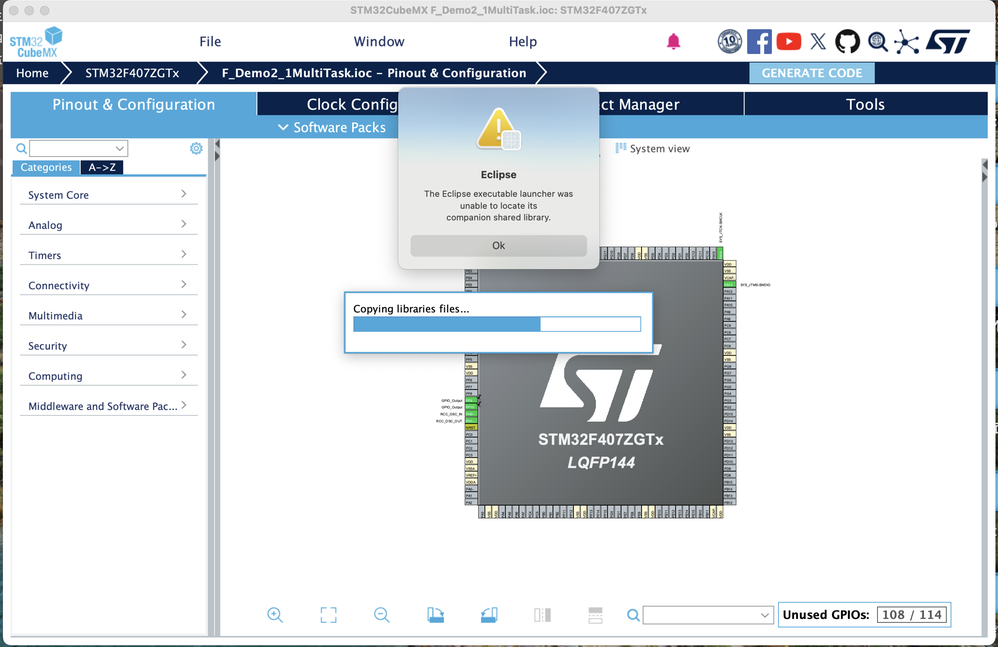
Task: Rotate the chip view clockwise icon
Action: point(435,615)
